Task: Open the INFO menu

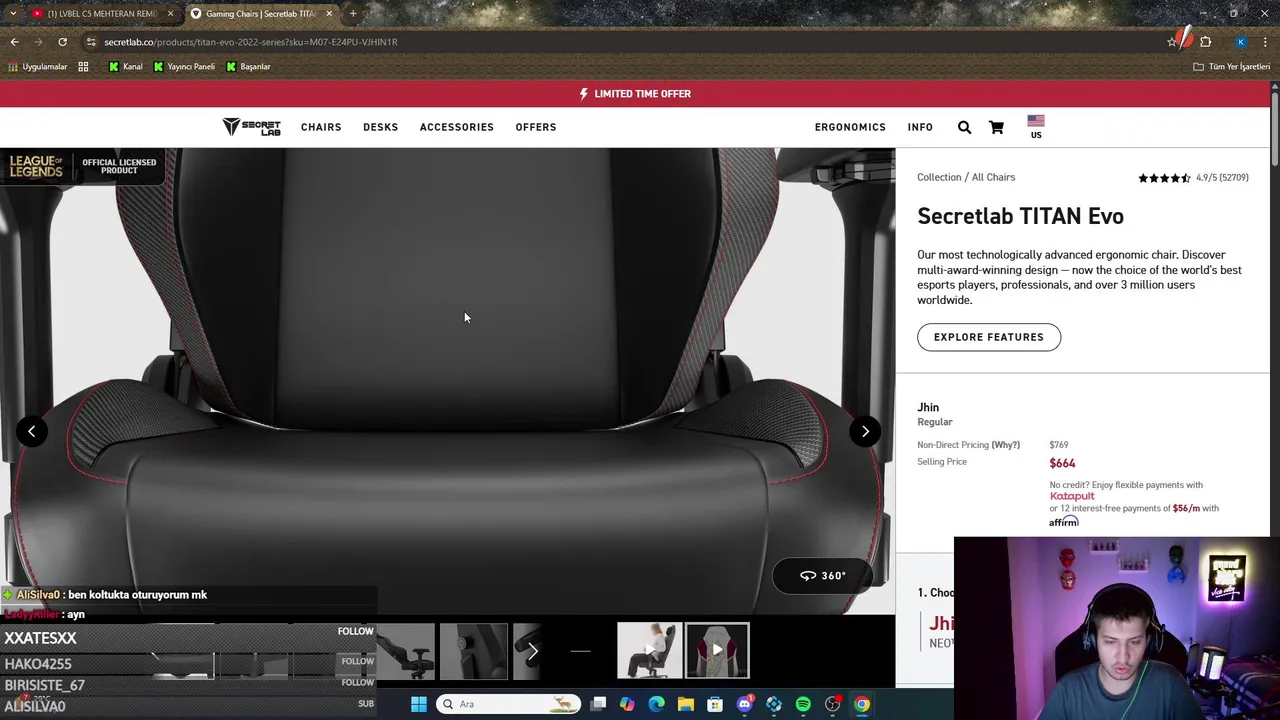Action: [920, 127]
